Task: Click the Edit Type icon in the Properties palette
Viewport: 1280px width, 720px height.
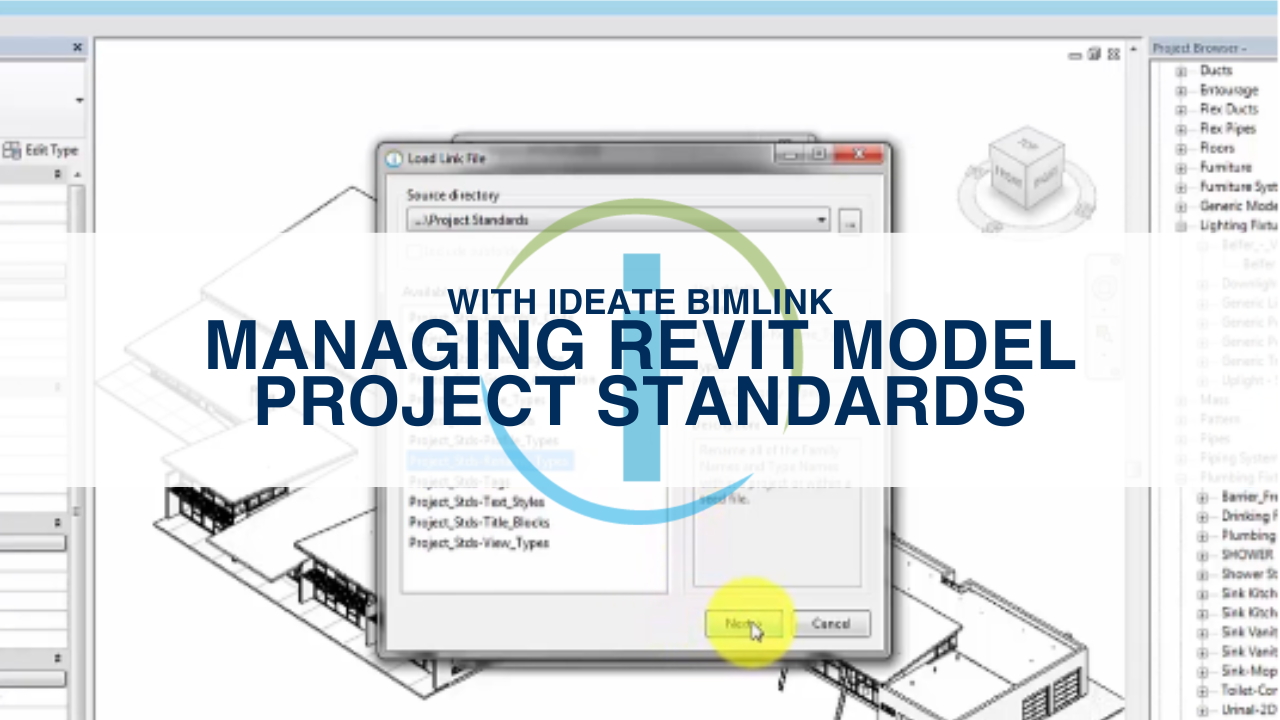Action: [10, 148]
